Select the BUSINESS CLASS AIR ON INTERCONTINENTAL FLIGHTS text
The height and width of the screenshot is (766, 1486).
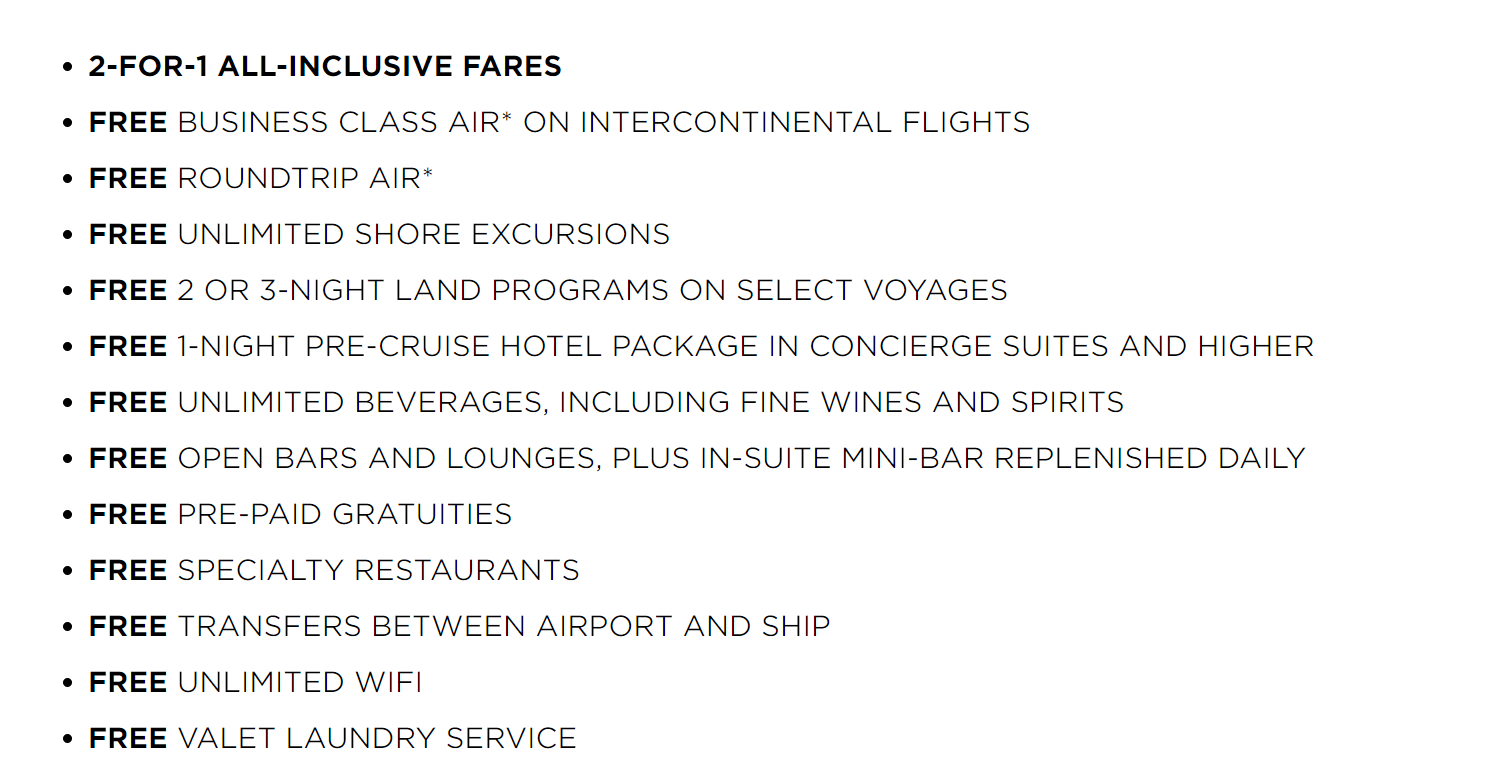coord(604,122)
